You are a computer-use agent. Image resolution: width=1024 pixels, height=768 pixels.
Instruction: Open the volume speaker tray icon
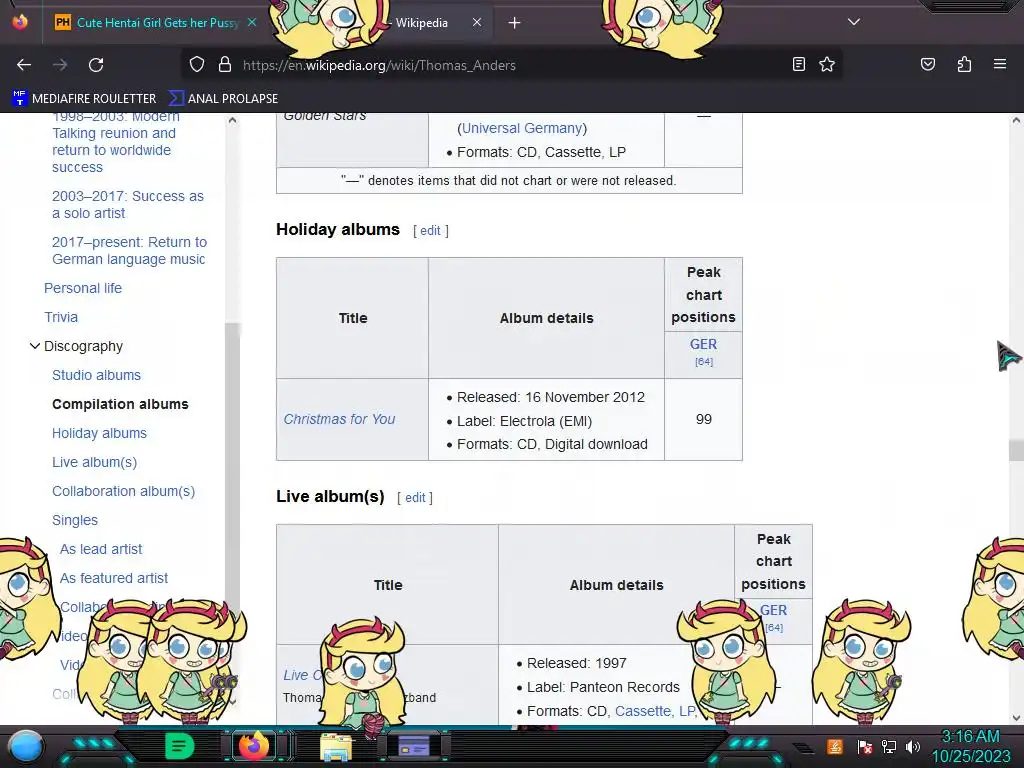pos(912,746)
